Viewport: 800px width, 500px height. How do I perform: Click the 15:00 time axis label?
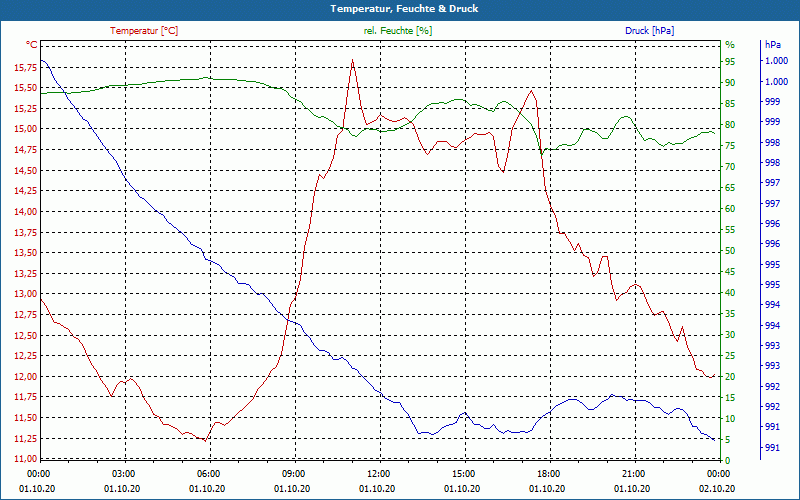click(x=463, y=473)
